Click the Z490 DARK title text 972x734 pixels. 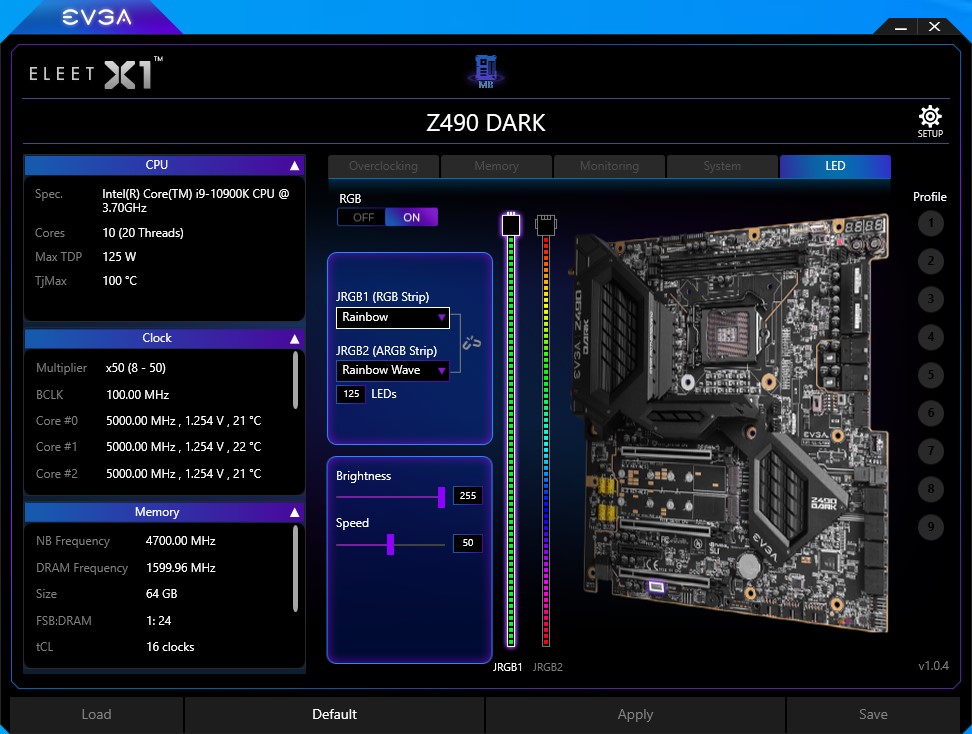click(x=485, y=123)
